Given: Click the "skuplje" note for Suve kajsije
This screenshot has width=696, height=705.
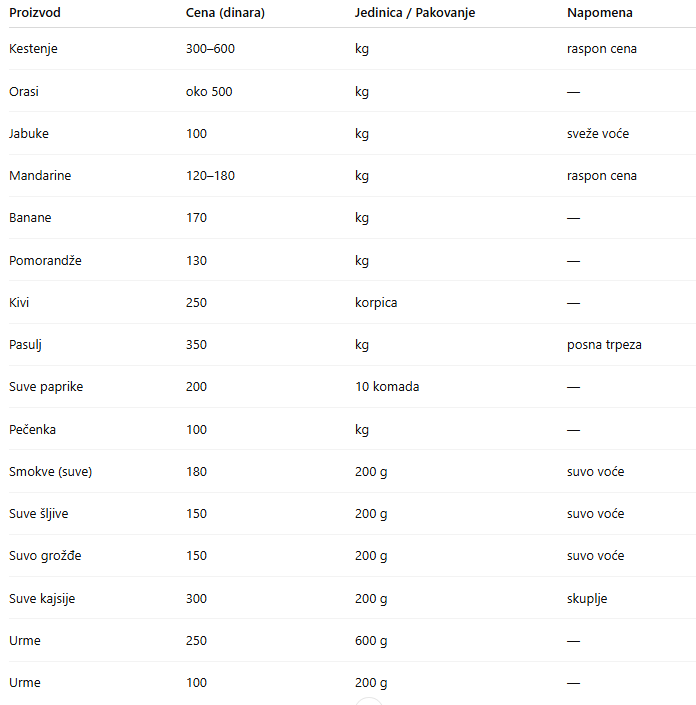Looking at the screenshot, I should (x=587, y=599).
